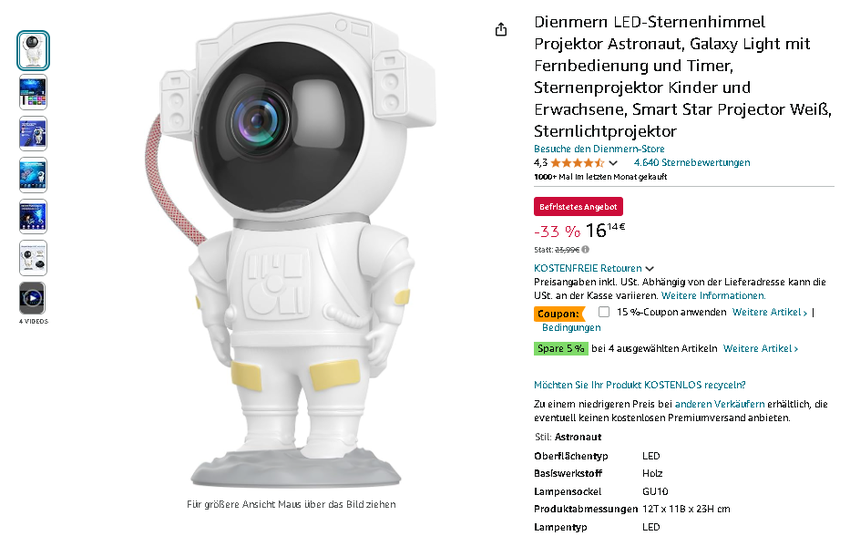Screen dimensions: 850x536
Task: Open the 4 videos thumbnail with play icon
Action: coord(33,298)
